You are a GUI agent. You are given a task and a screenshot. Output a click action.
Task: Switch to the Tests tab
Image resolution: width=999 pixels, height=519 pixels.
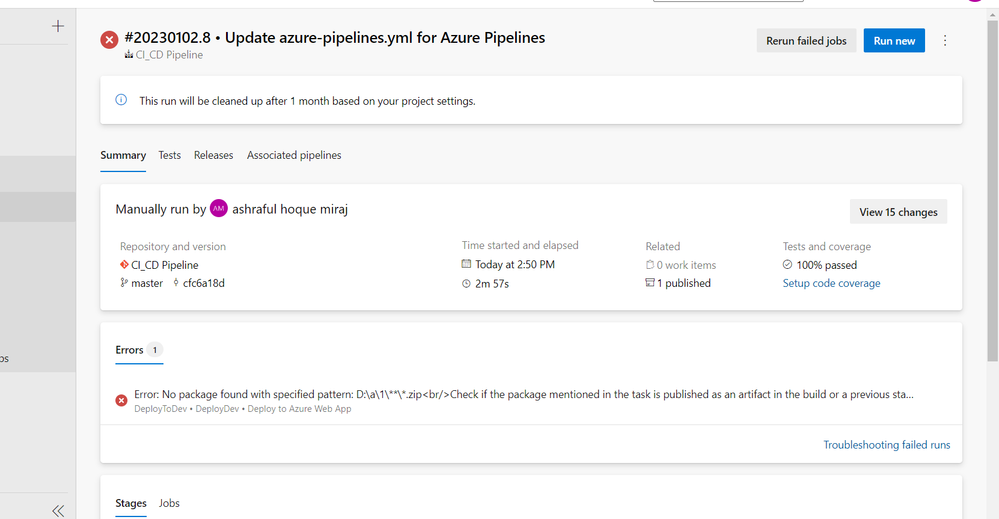169,155
